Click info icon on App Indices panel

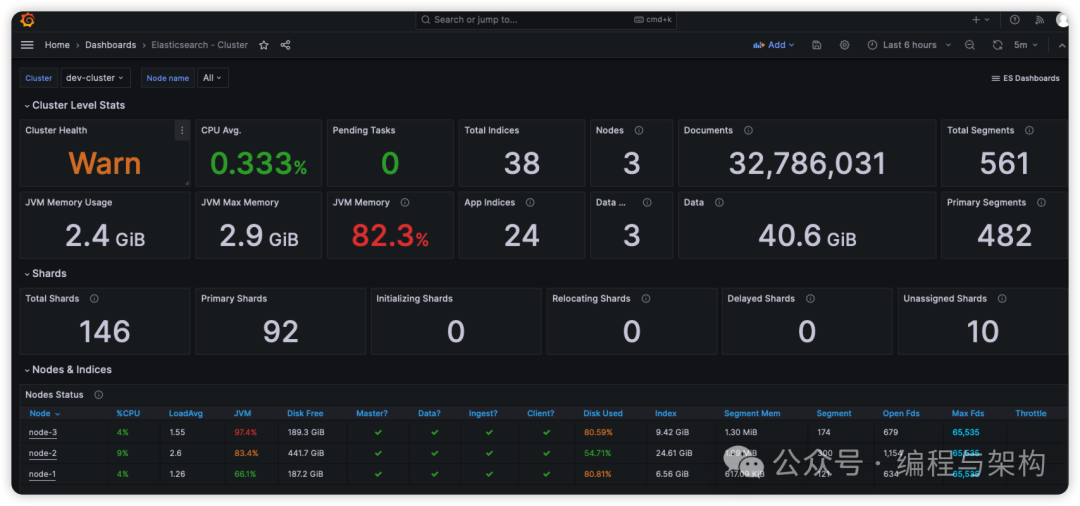click(x=530, y=202)
